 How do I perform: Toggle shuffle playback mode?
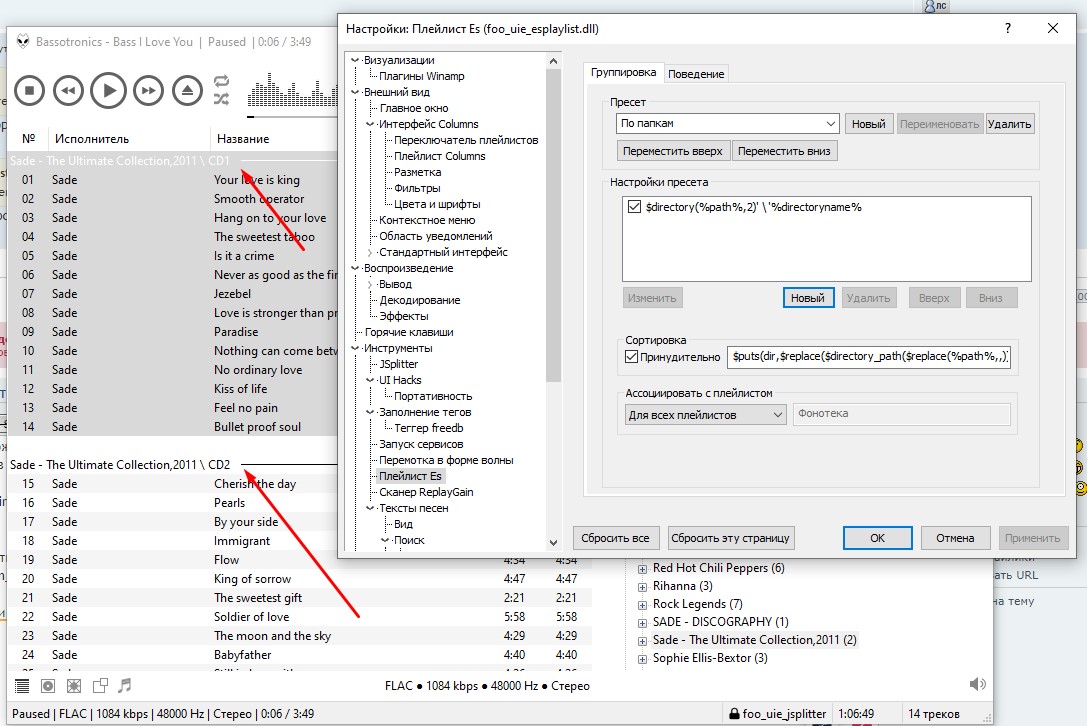coord(221,99)
